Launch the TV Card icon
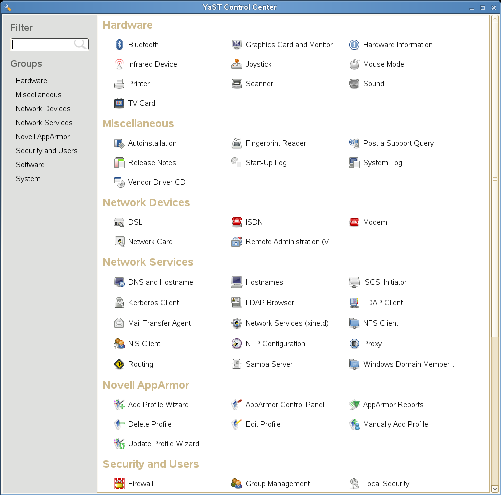 tap(119, 103)
